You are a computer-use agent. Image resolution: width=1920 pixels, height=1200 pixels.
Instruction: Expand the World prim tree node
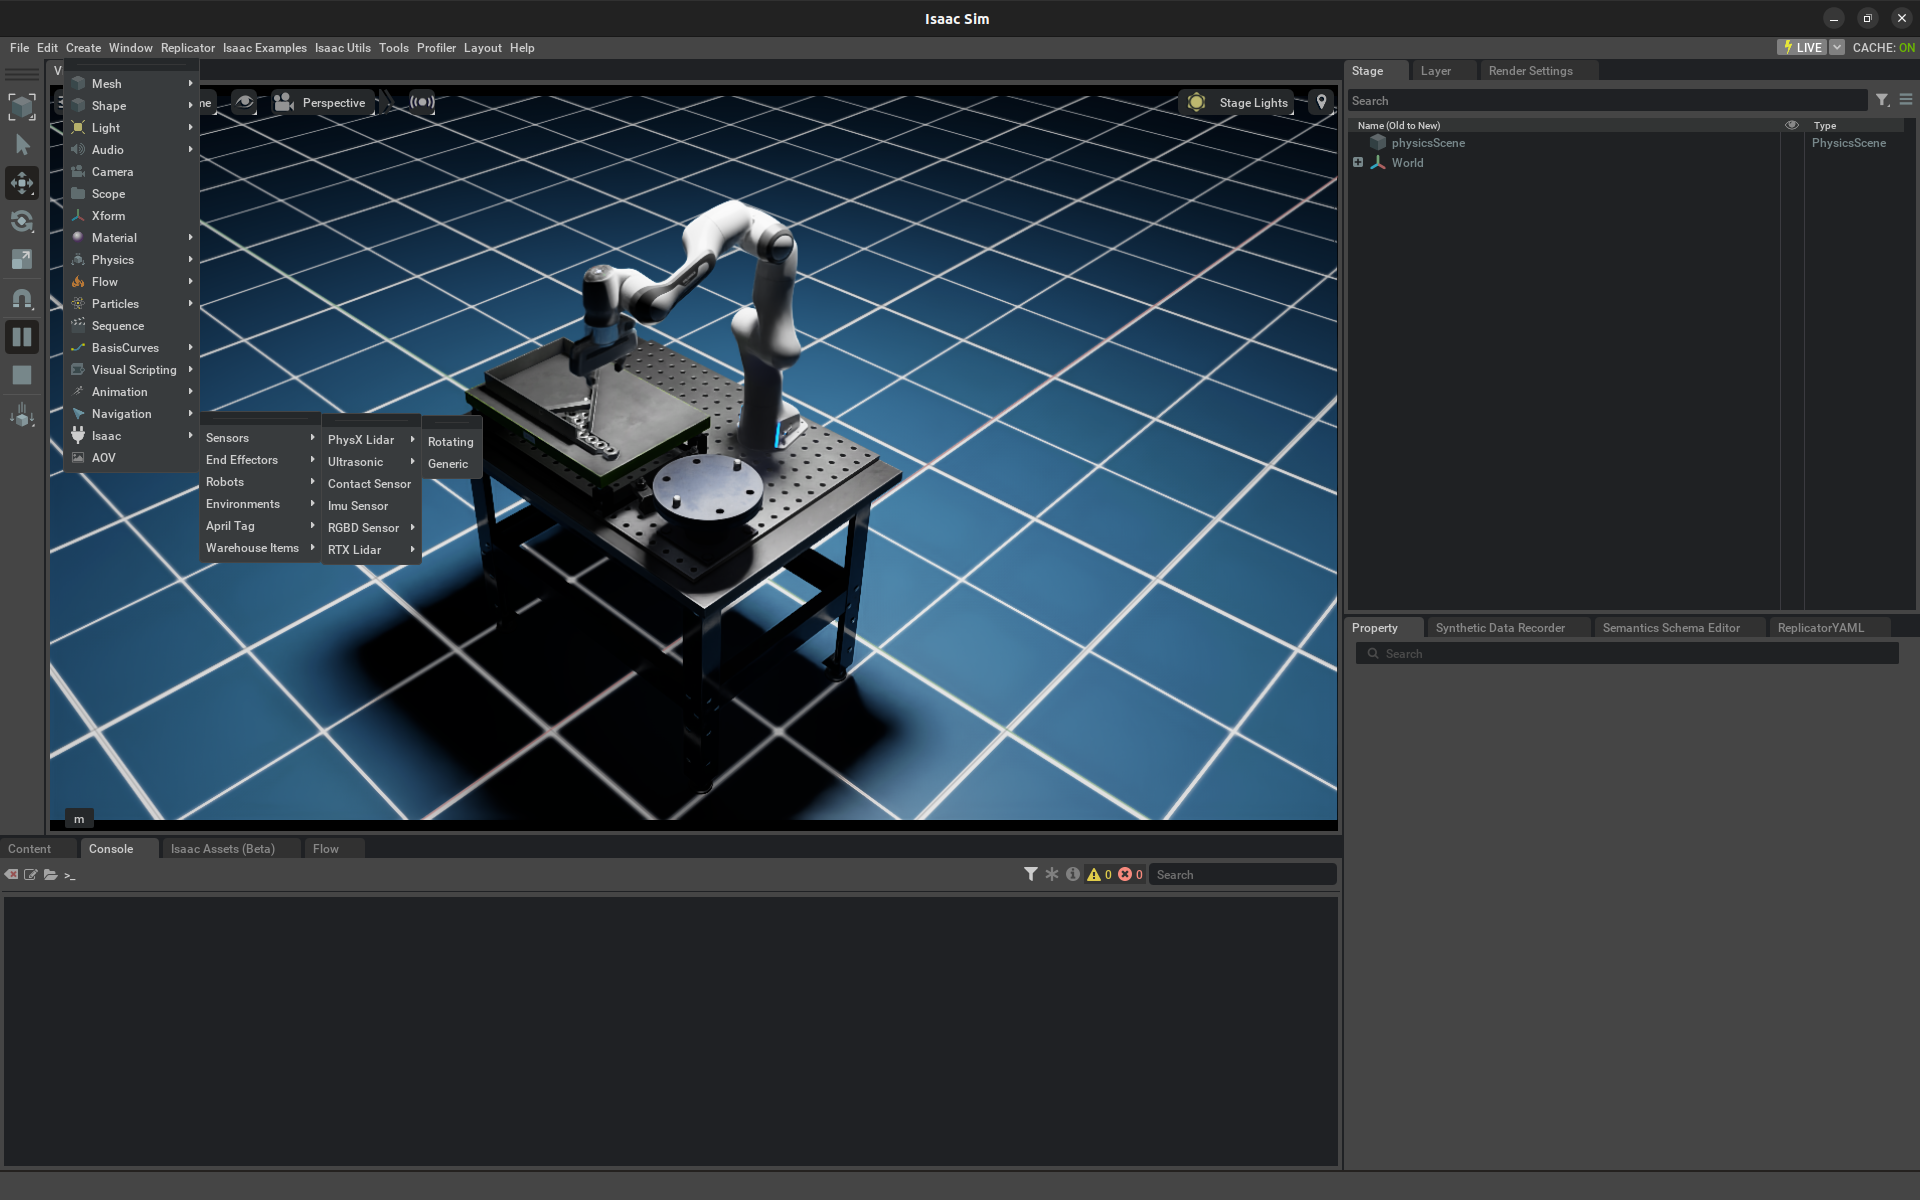click(1358, 162)
